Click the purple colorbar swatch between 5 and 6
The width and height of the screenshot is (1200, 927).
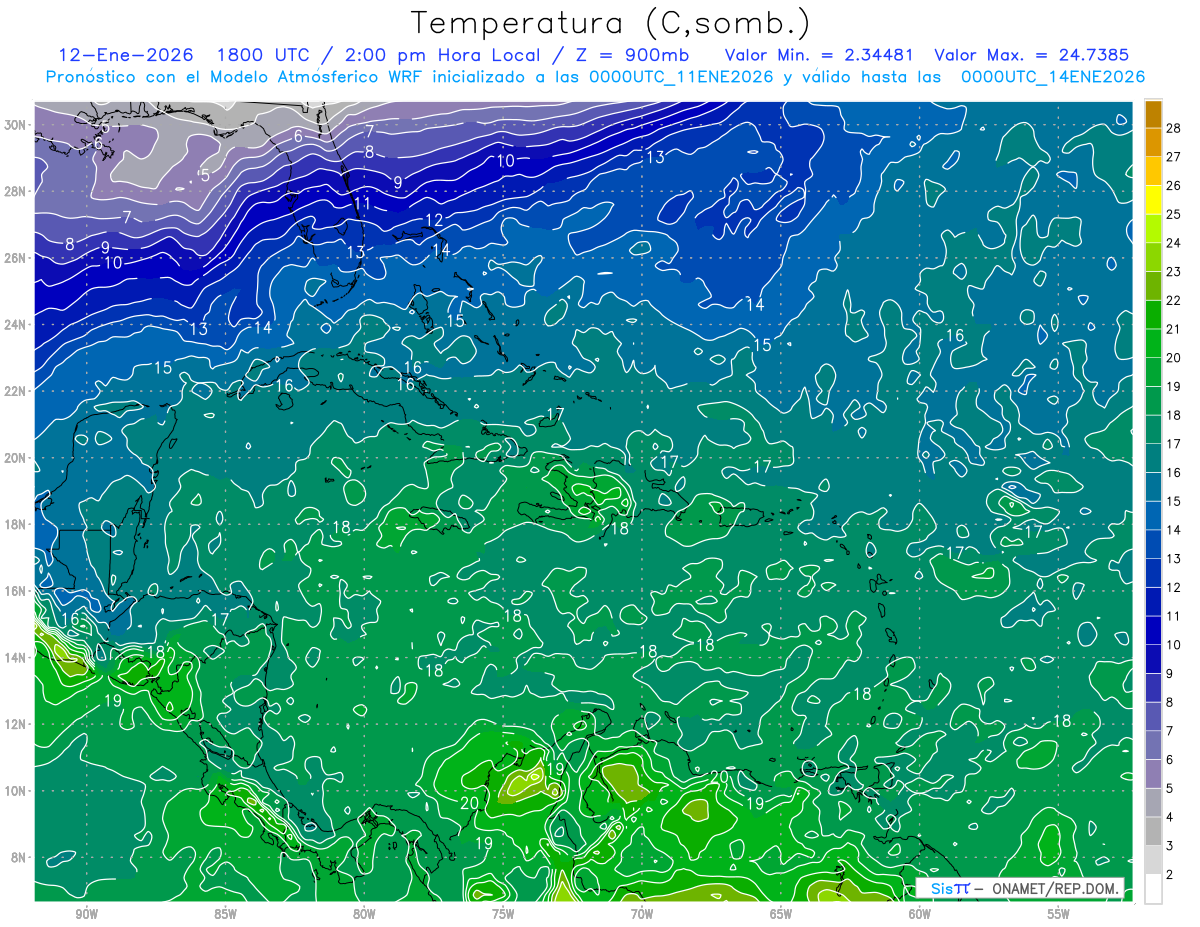[x=1153, y=773]
